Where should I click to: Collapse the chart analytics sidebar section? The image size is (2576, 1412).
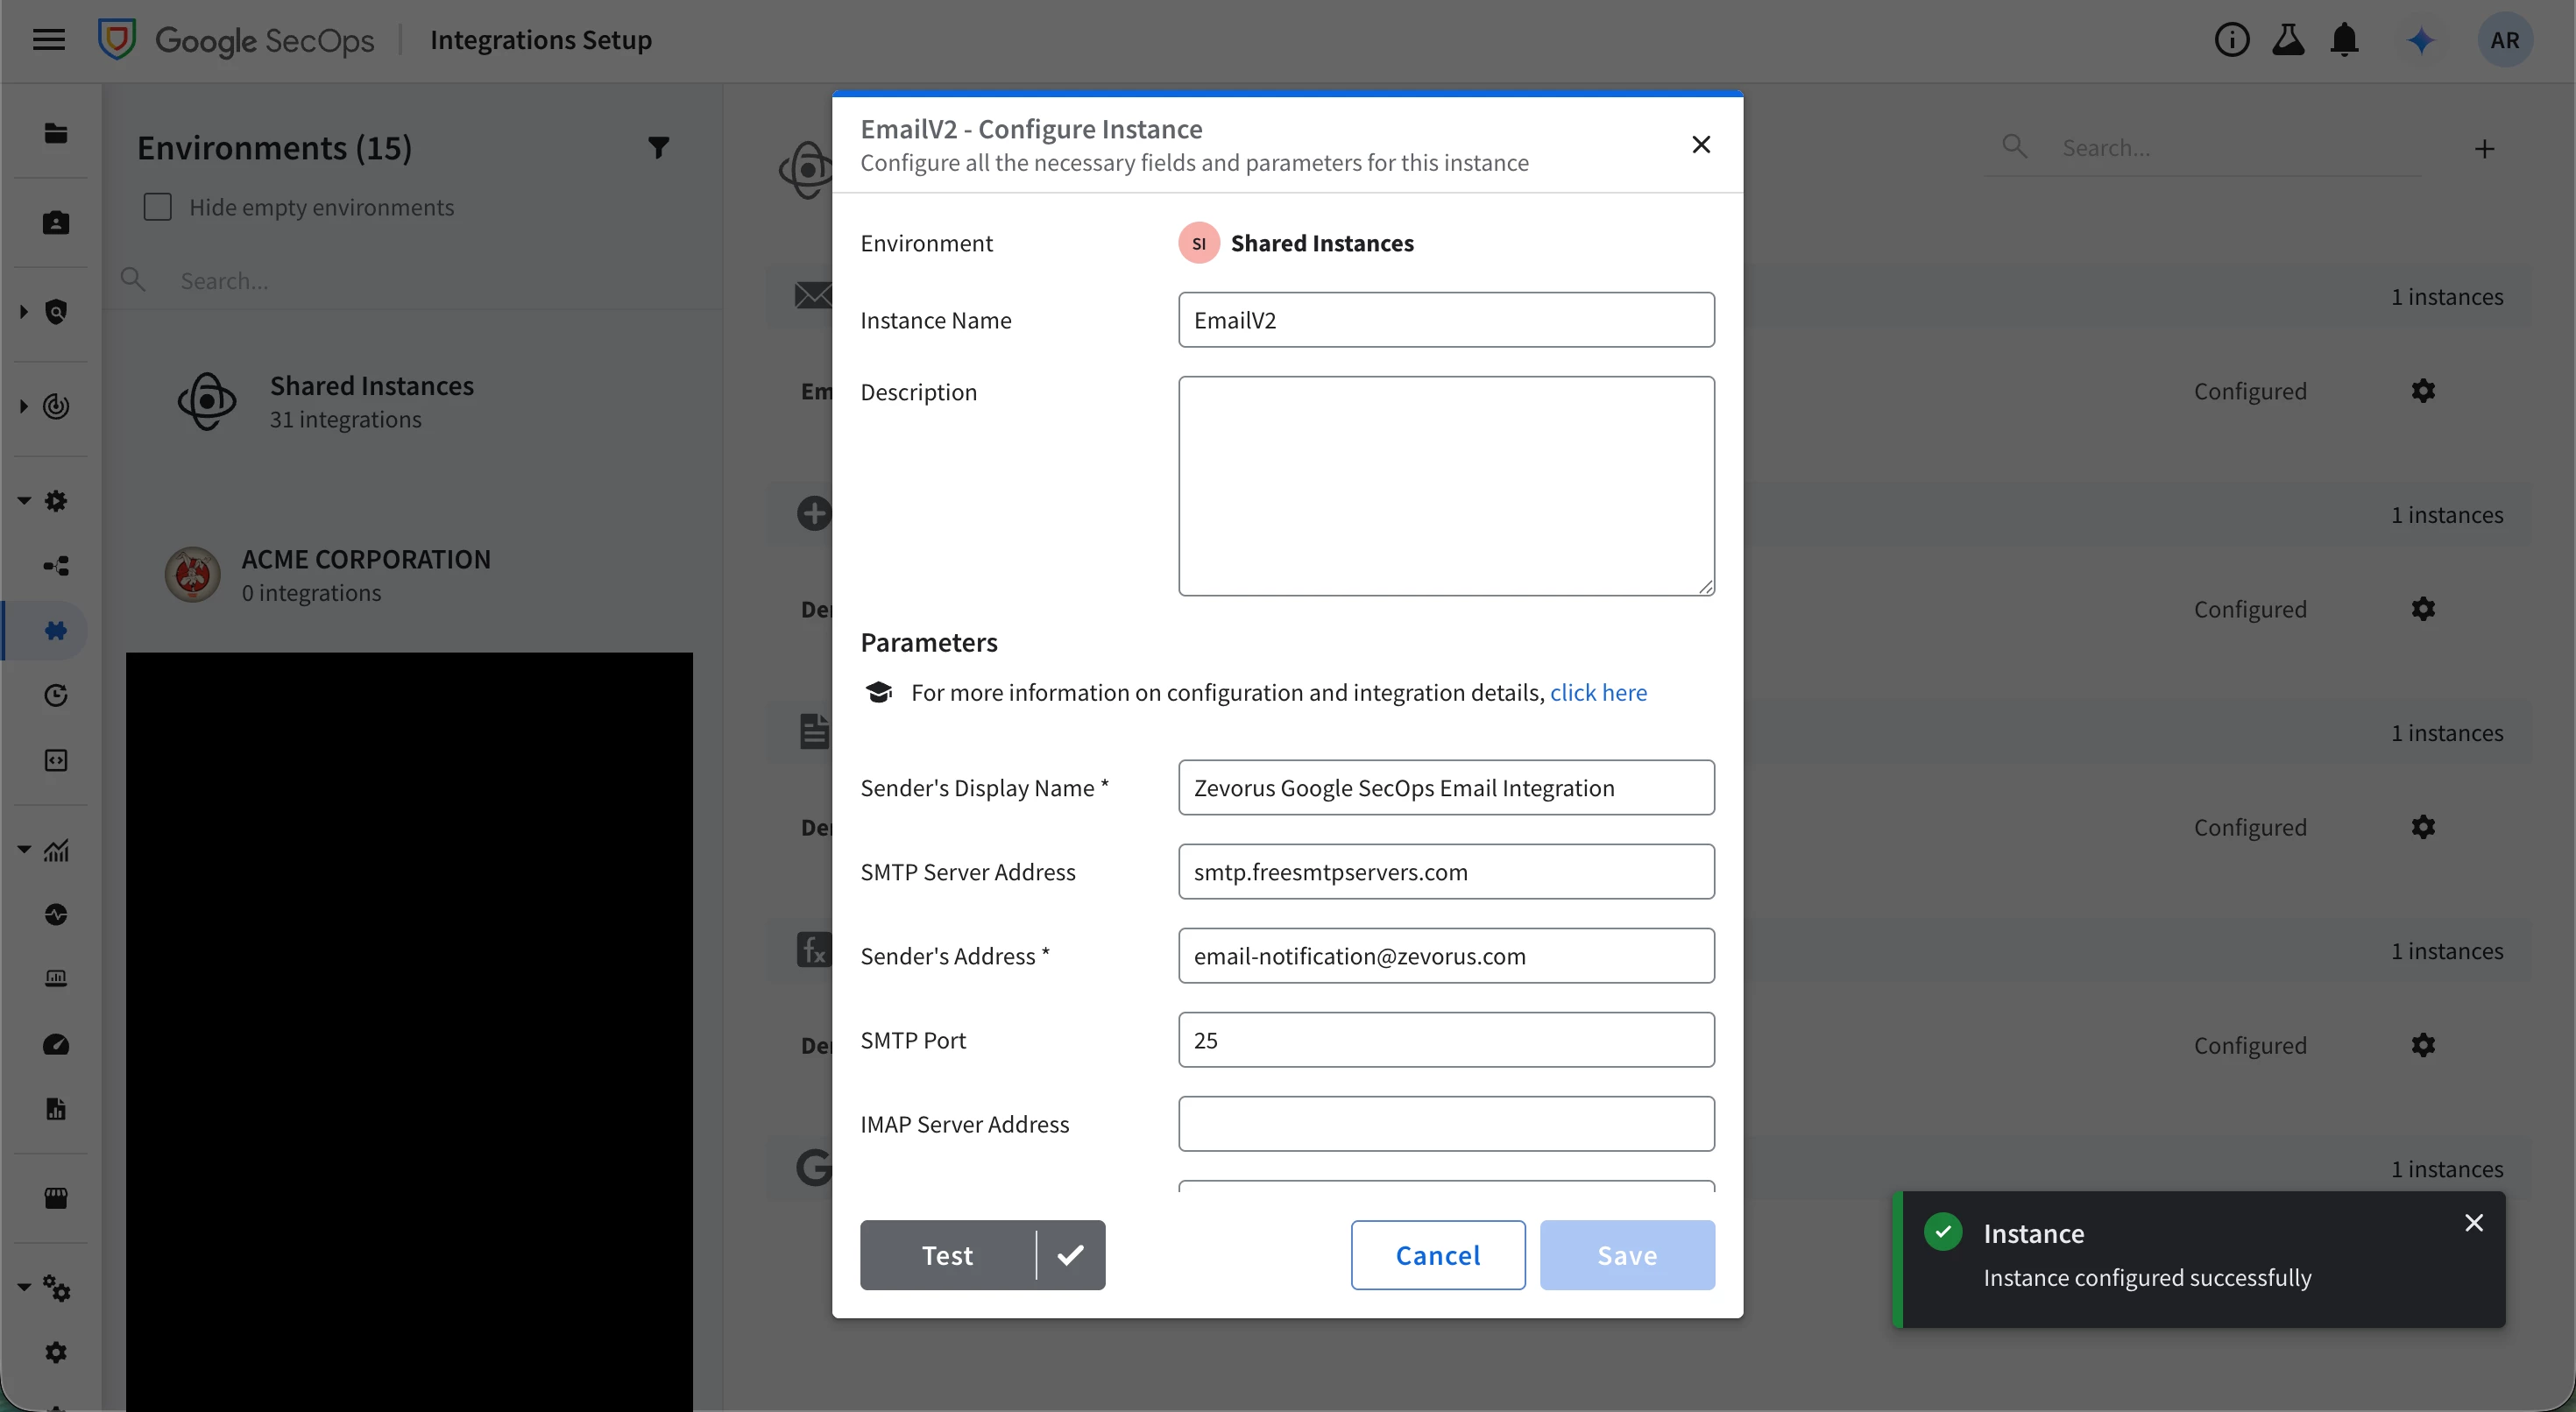coord(24,850)
